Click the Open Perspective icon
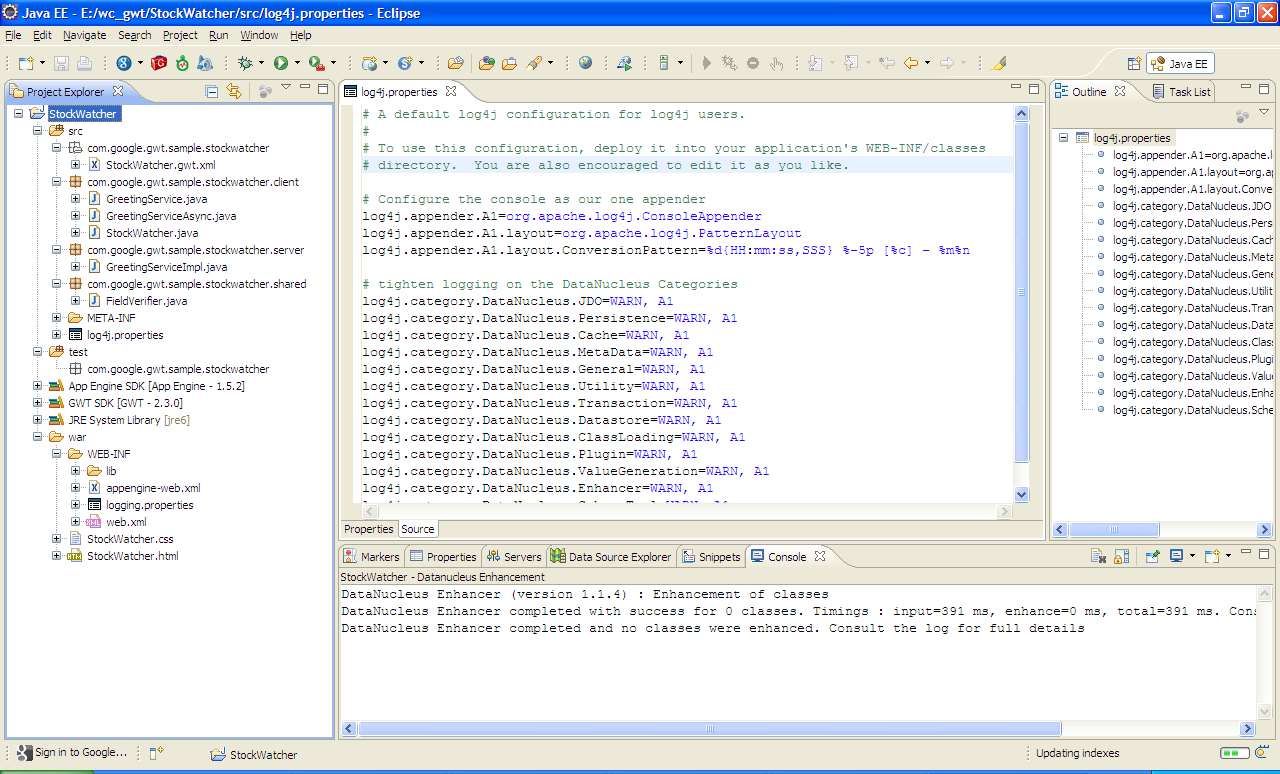This screenshot has height=774, width=1280. coord(1134,63)
